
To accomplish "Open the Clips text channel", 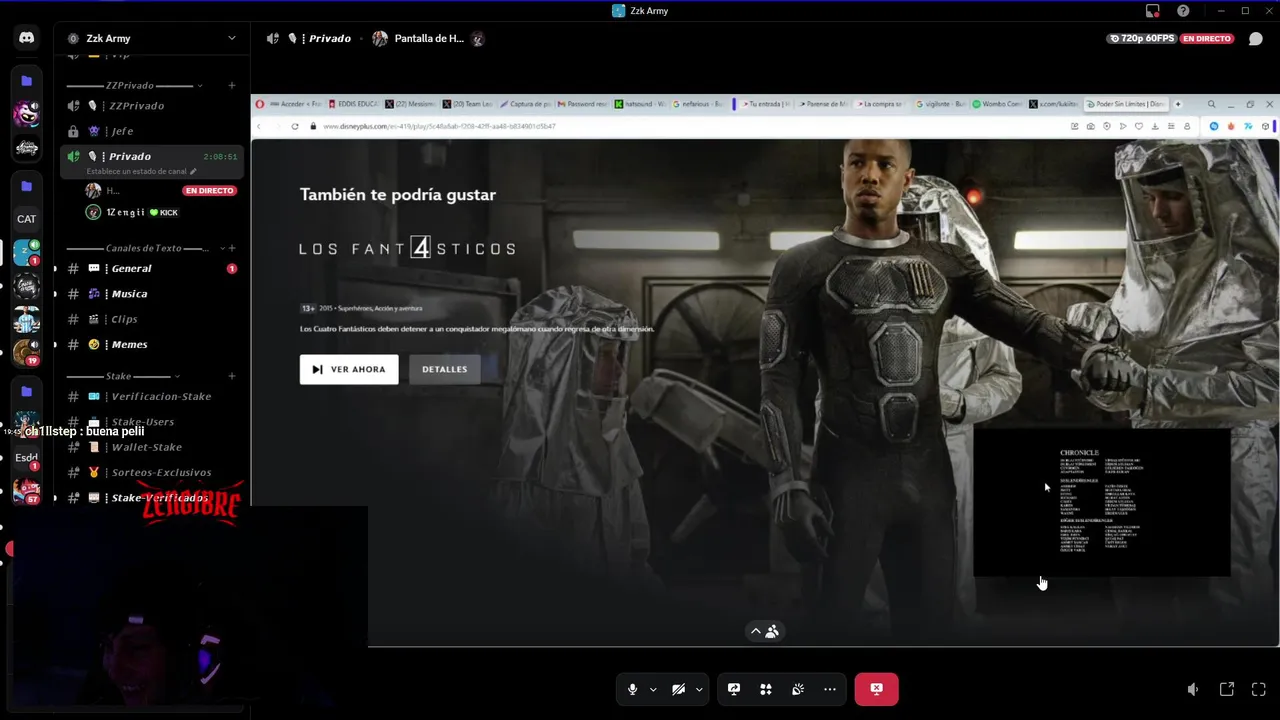I will (152, 319).
